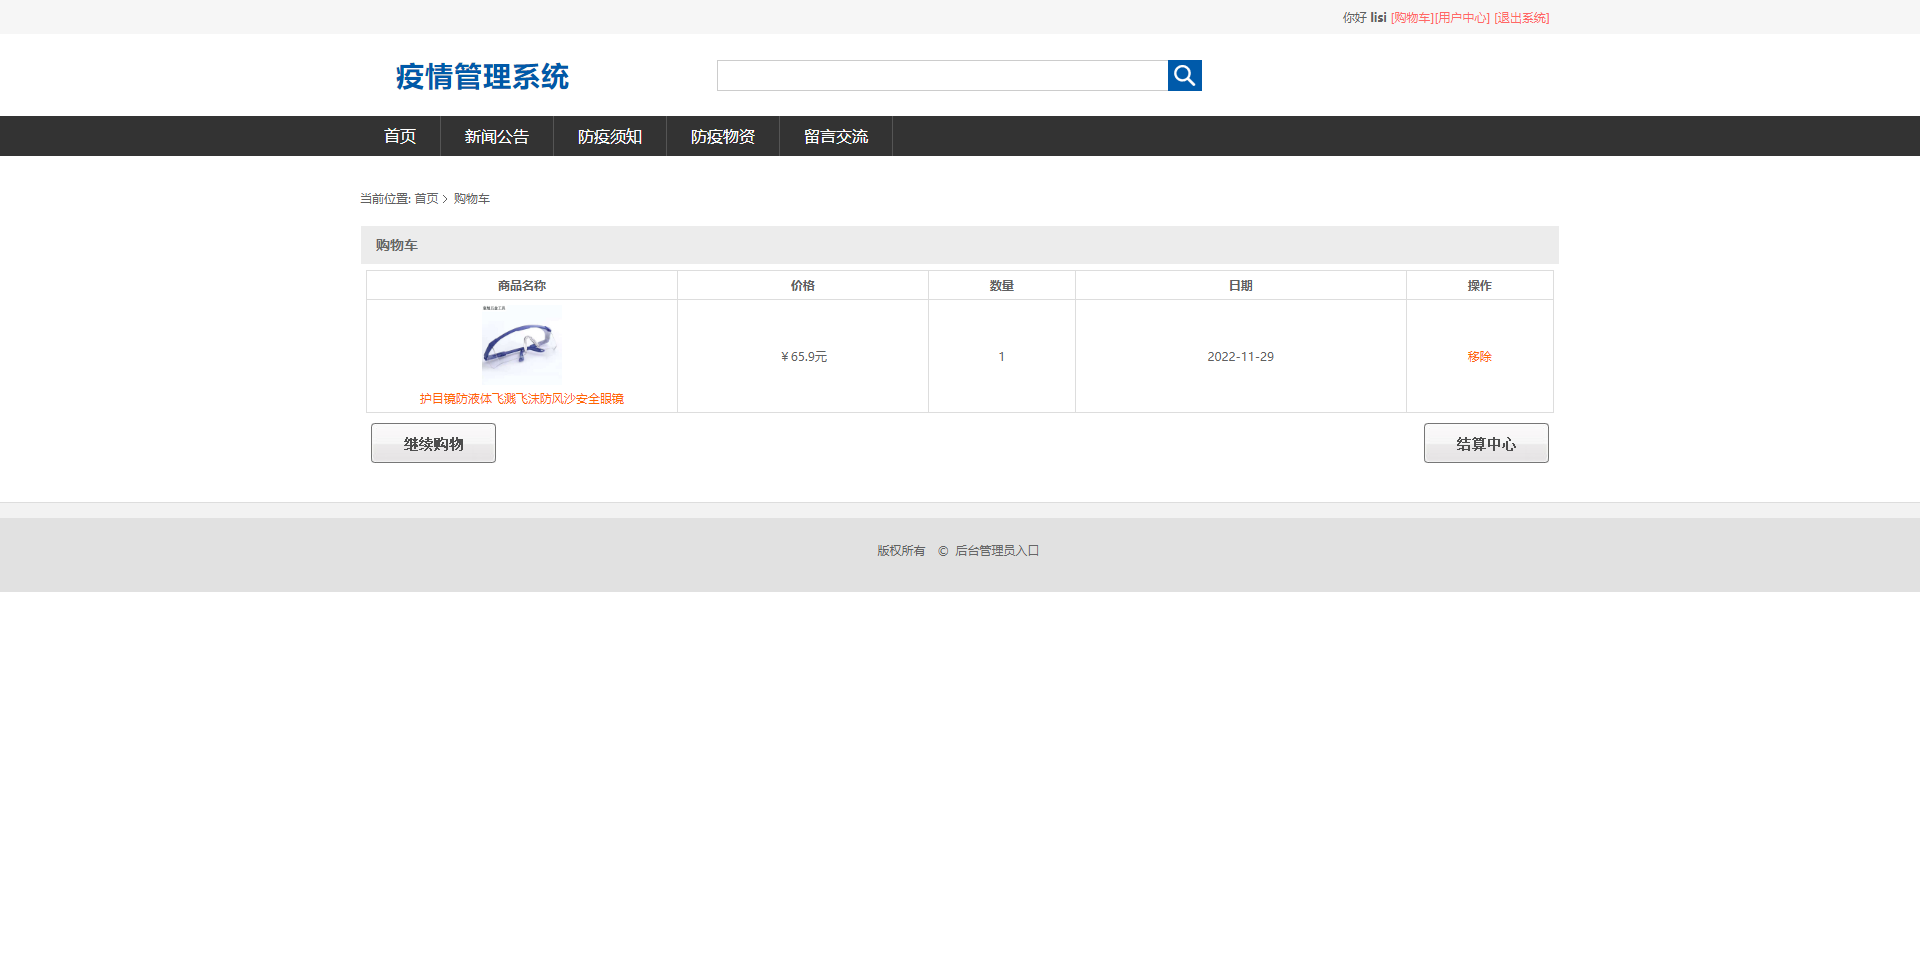Open the goggles product thumbnail
Screen dimensions: 1920x969
521,344
